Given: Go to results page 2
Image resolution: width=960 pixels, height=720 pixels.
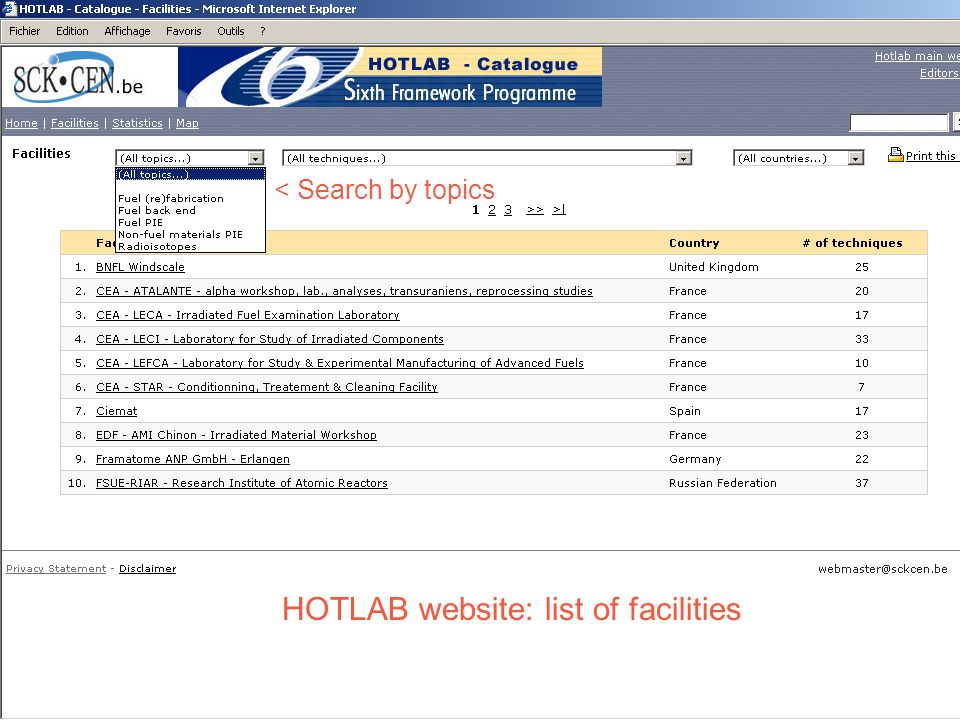Looking at the screenshot, I should [x=492, y=209].
